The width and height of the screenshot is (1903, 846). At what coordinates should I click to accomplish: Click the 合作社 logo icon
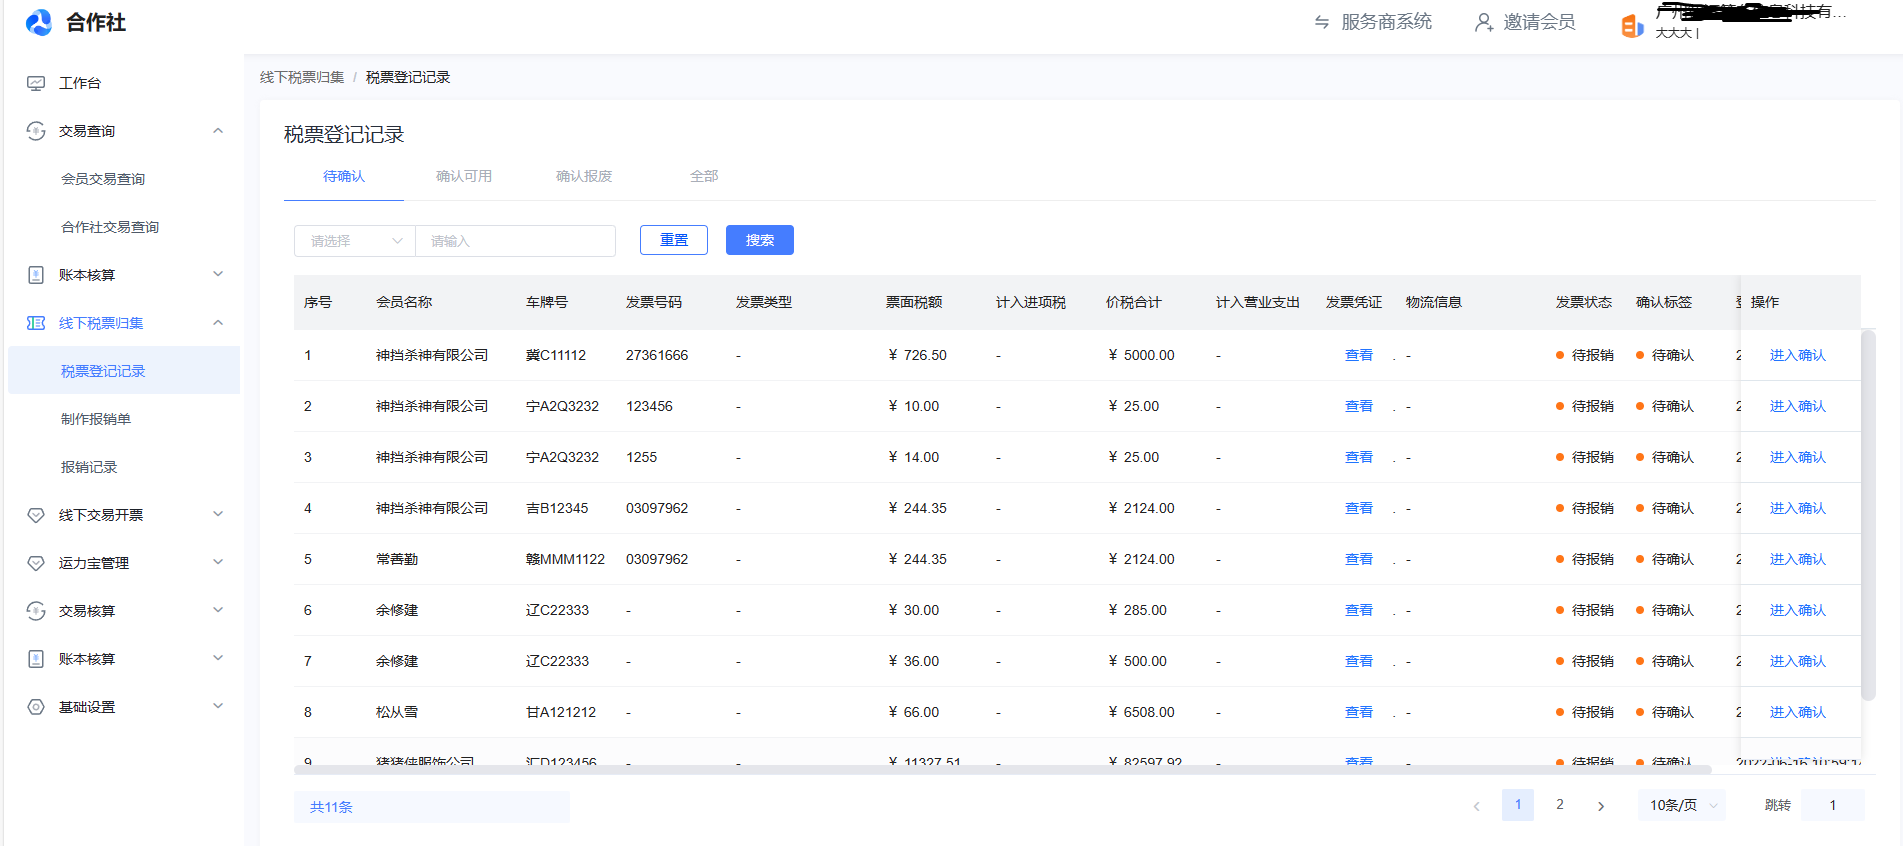point(39,22)
